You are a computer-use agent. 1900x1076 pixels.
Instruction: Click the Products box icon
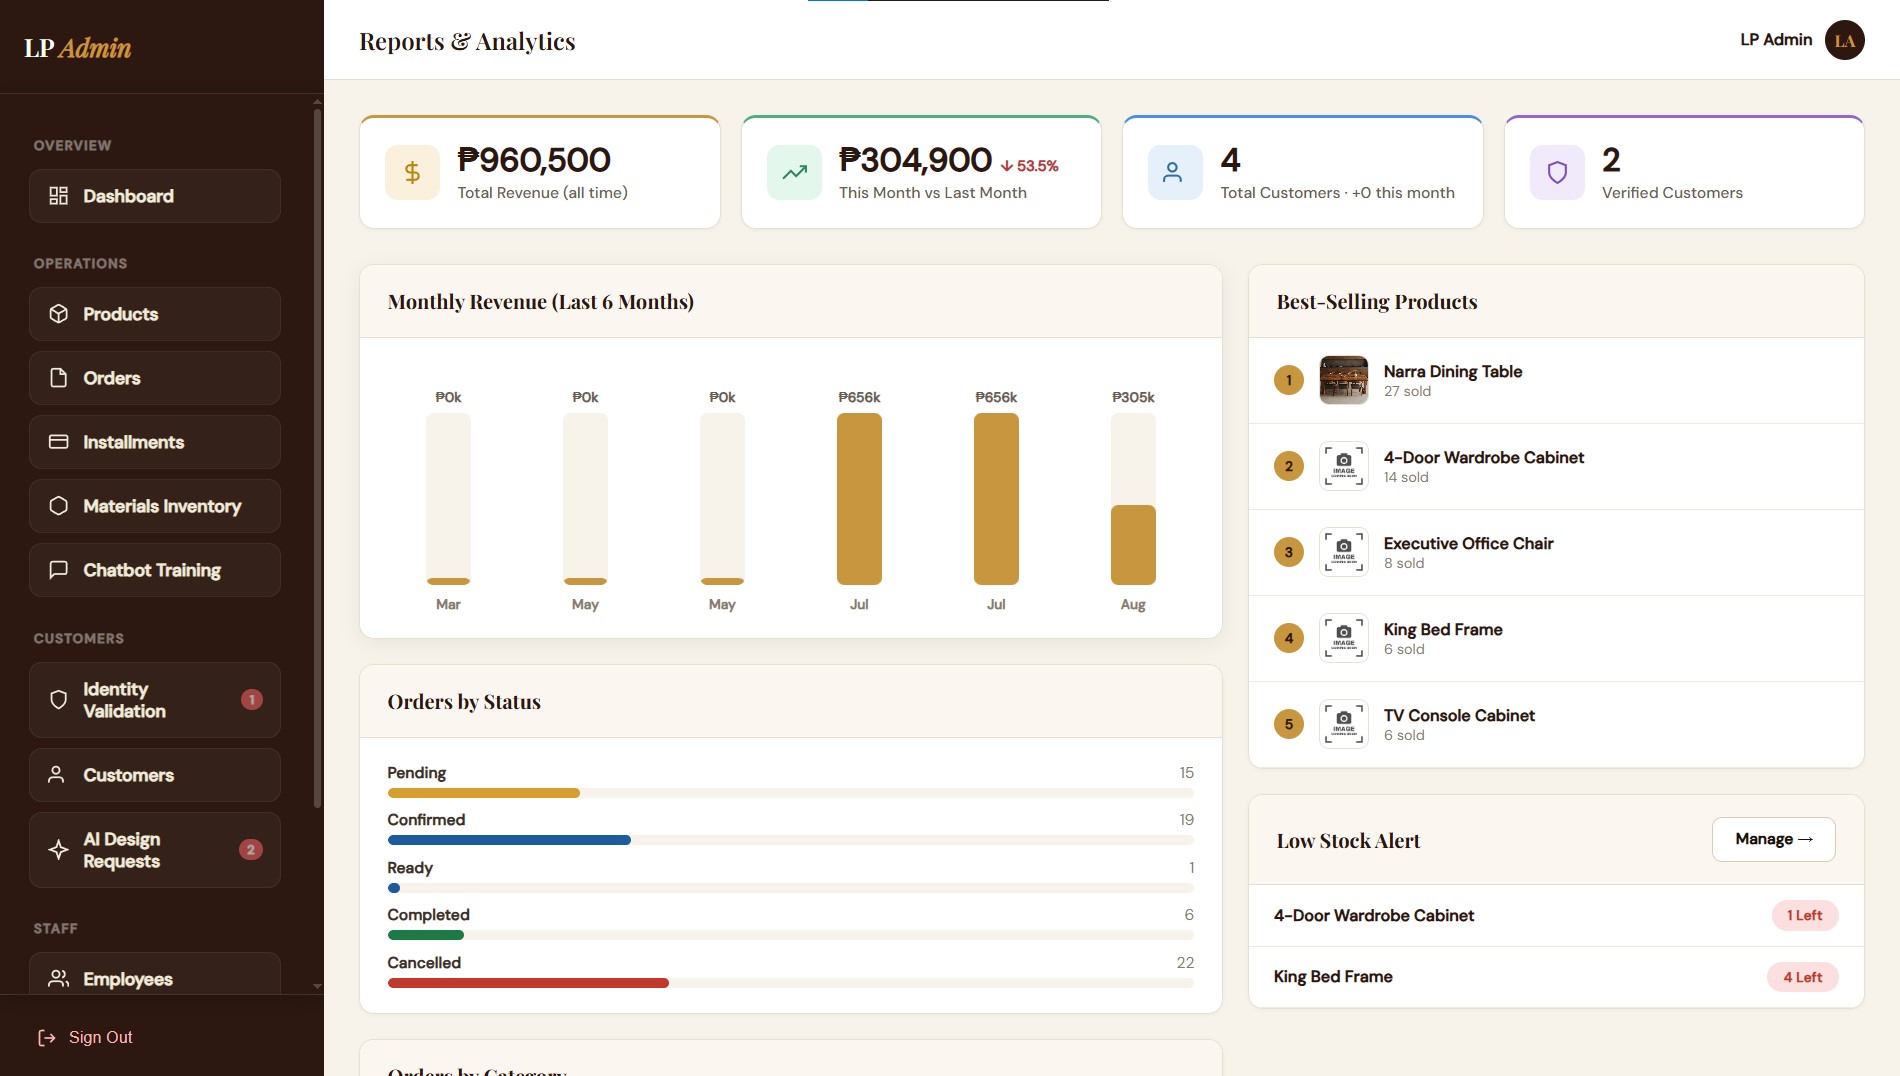[x=59, y=314]
